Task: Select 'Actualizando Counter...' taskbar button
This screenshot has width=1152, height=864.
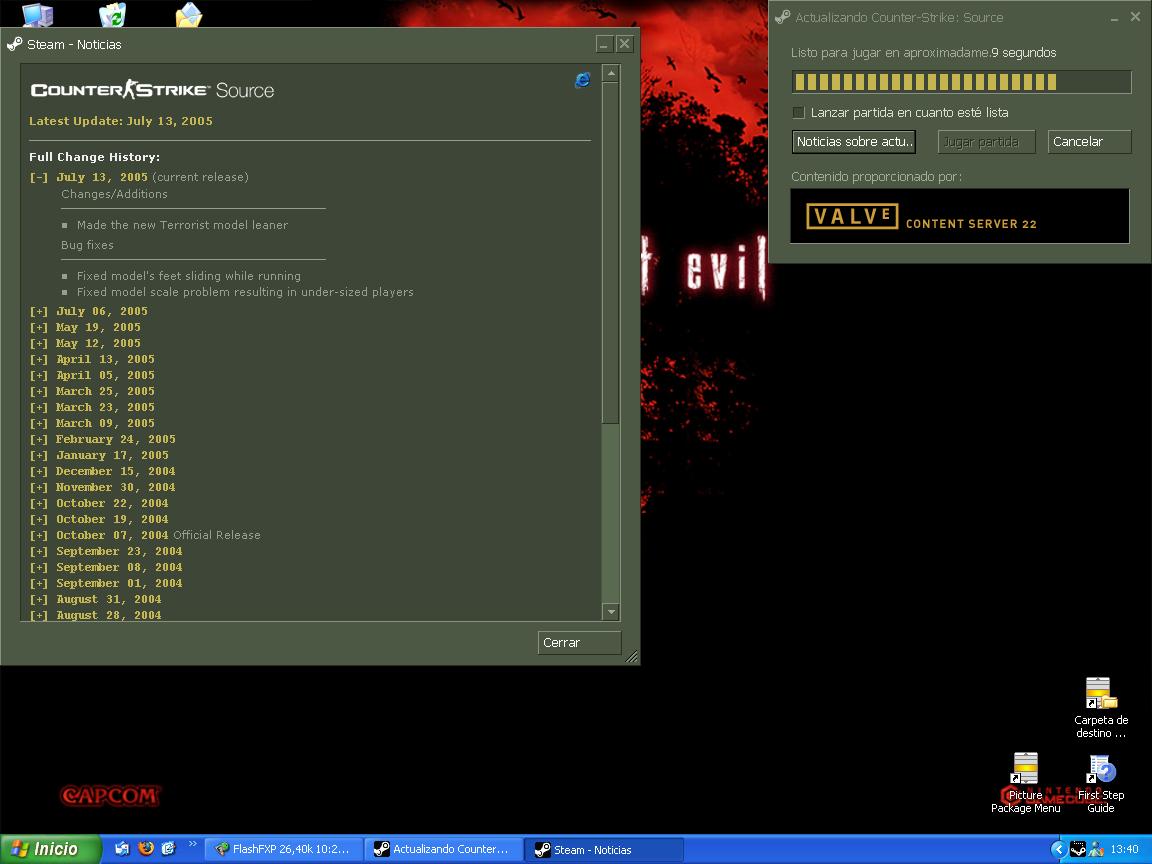Action: point(443,849)
